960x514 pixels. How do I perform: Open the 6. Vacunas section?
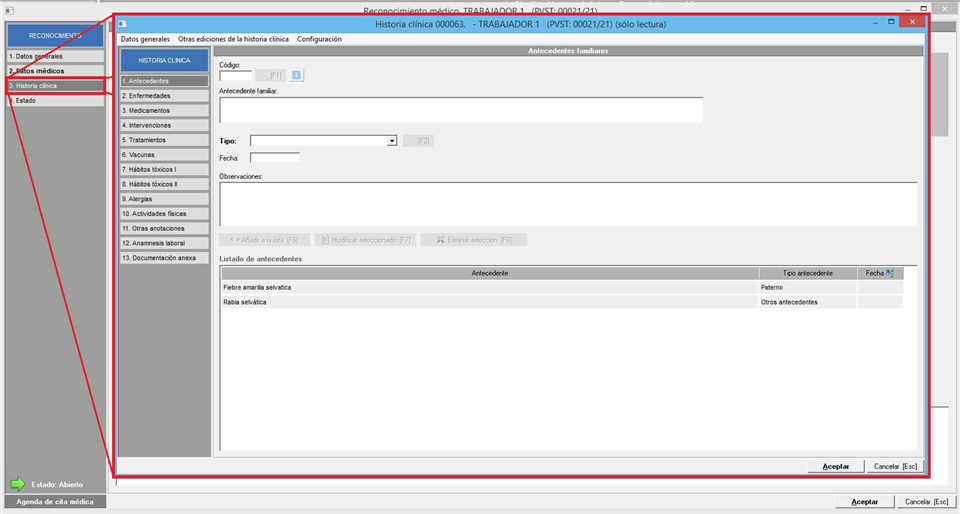click(164, 154)
